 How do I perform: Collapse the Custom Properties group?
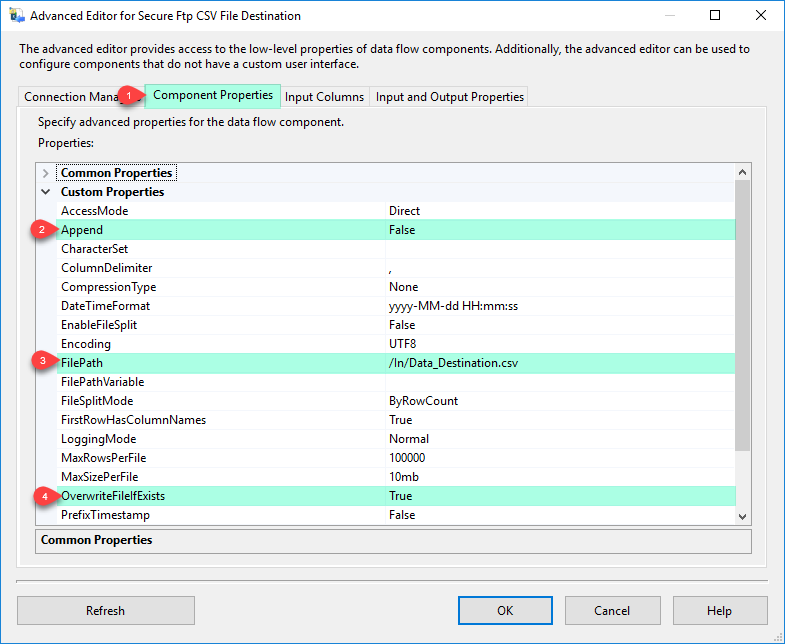pos(46,192)
